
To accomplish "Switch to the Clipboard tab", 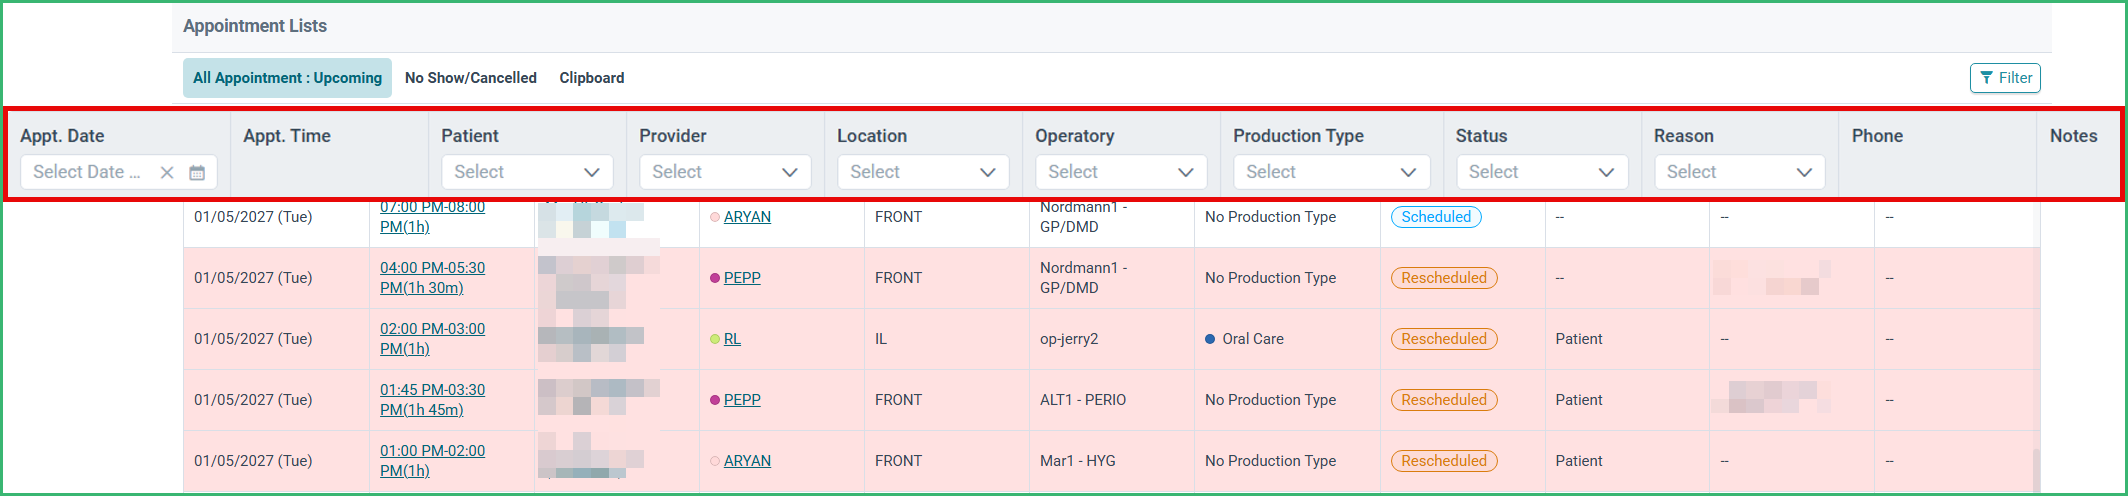I will point(592,78).
